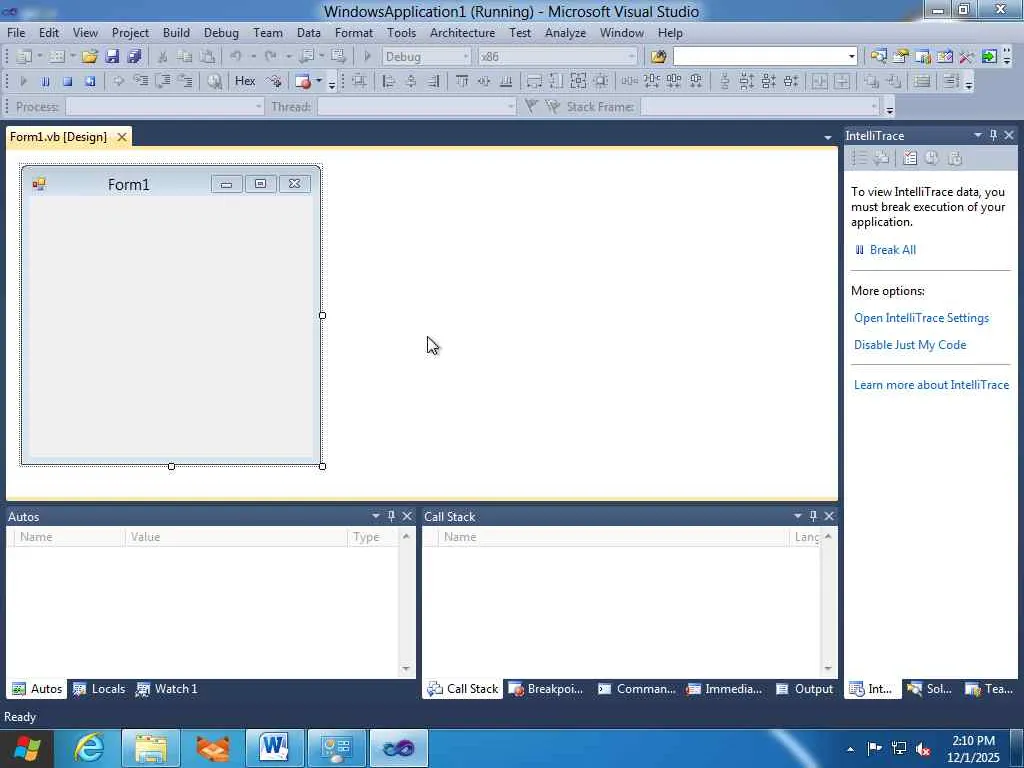Switch to the Locals tab

[99, 689]
